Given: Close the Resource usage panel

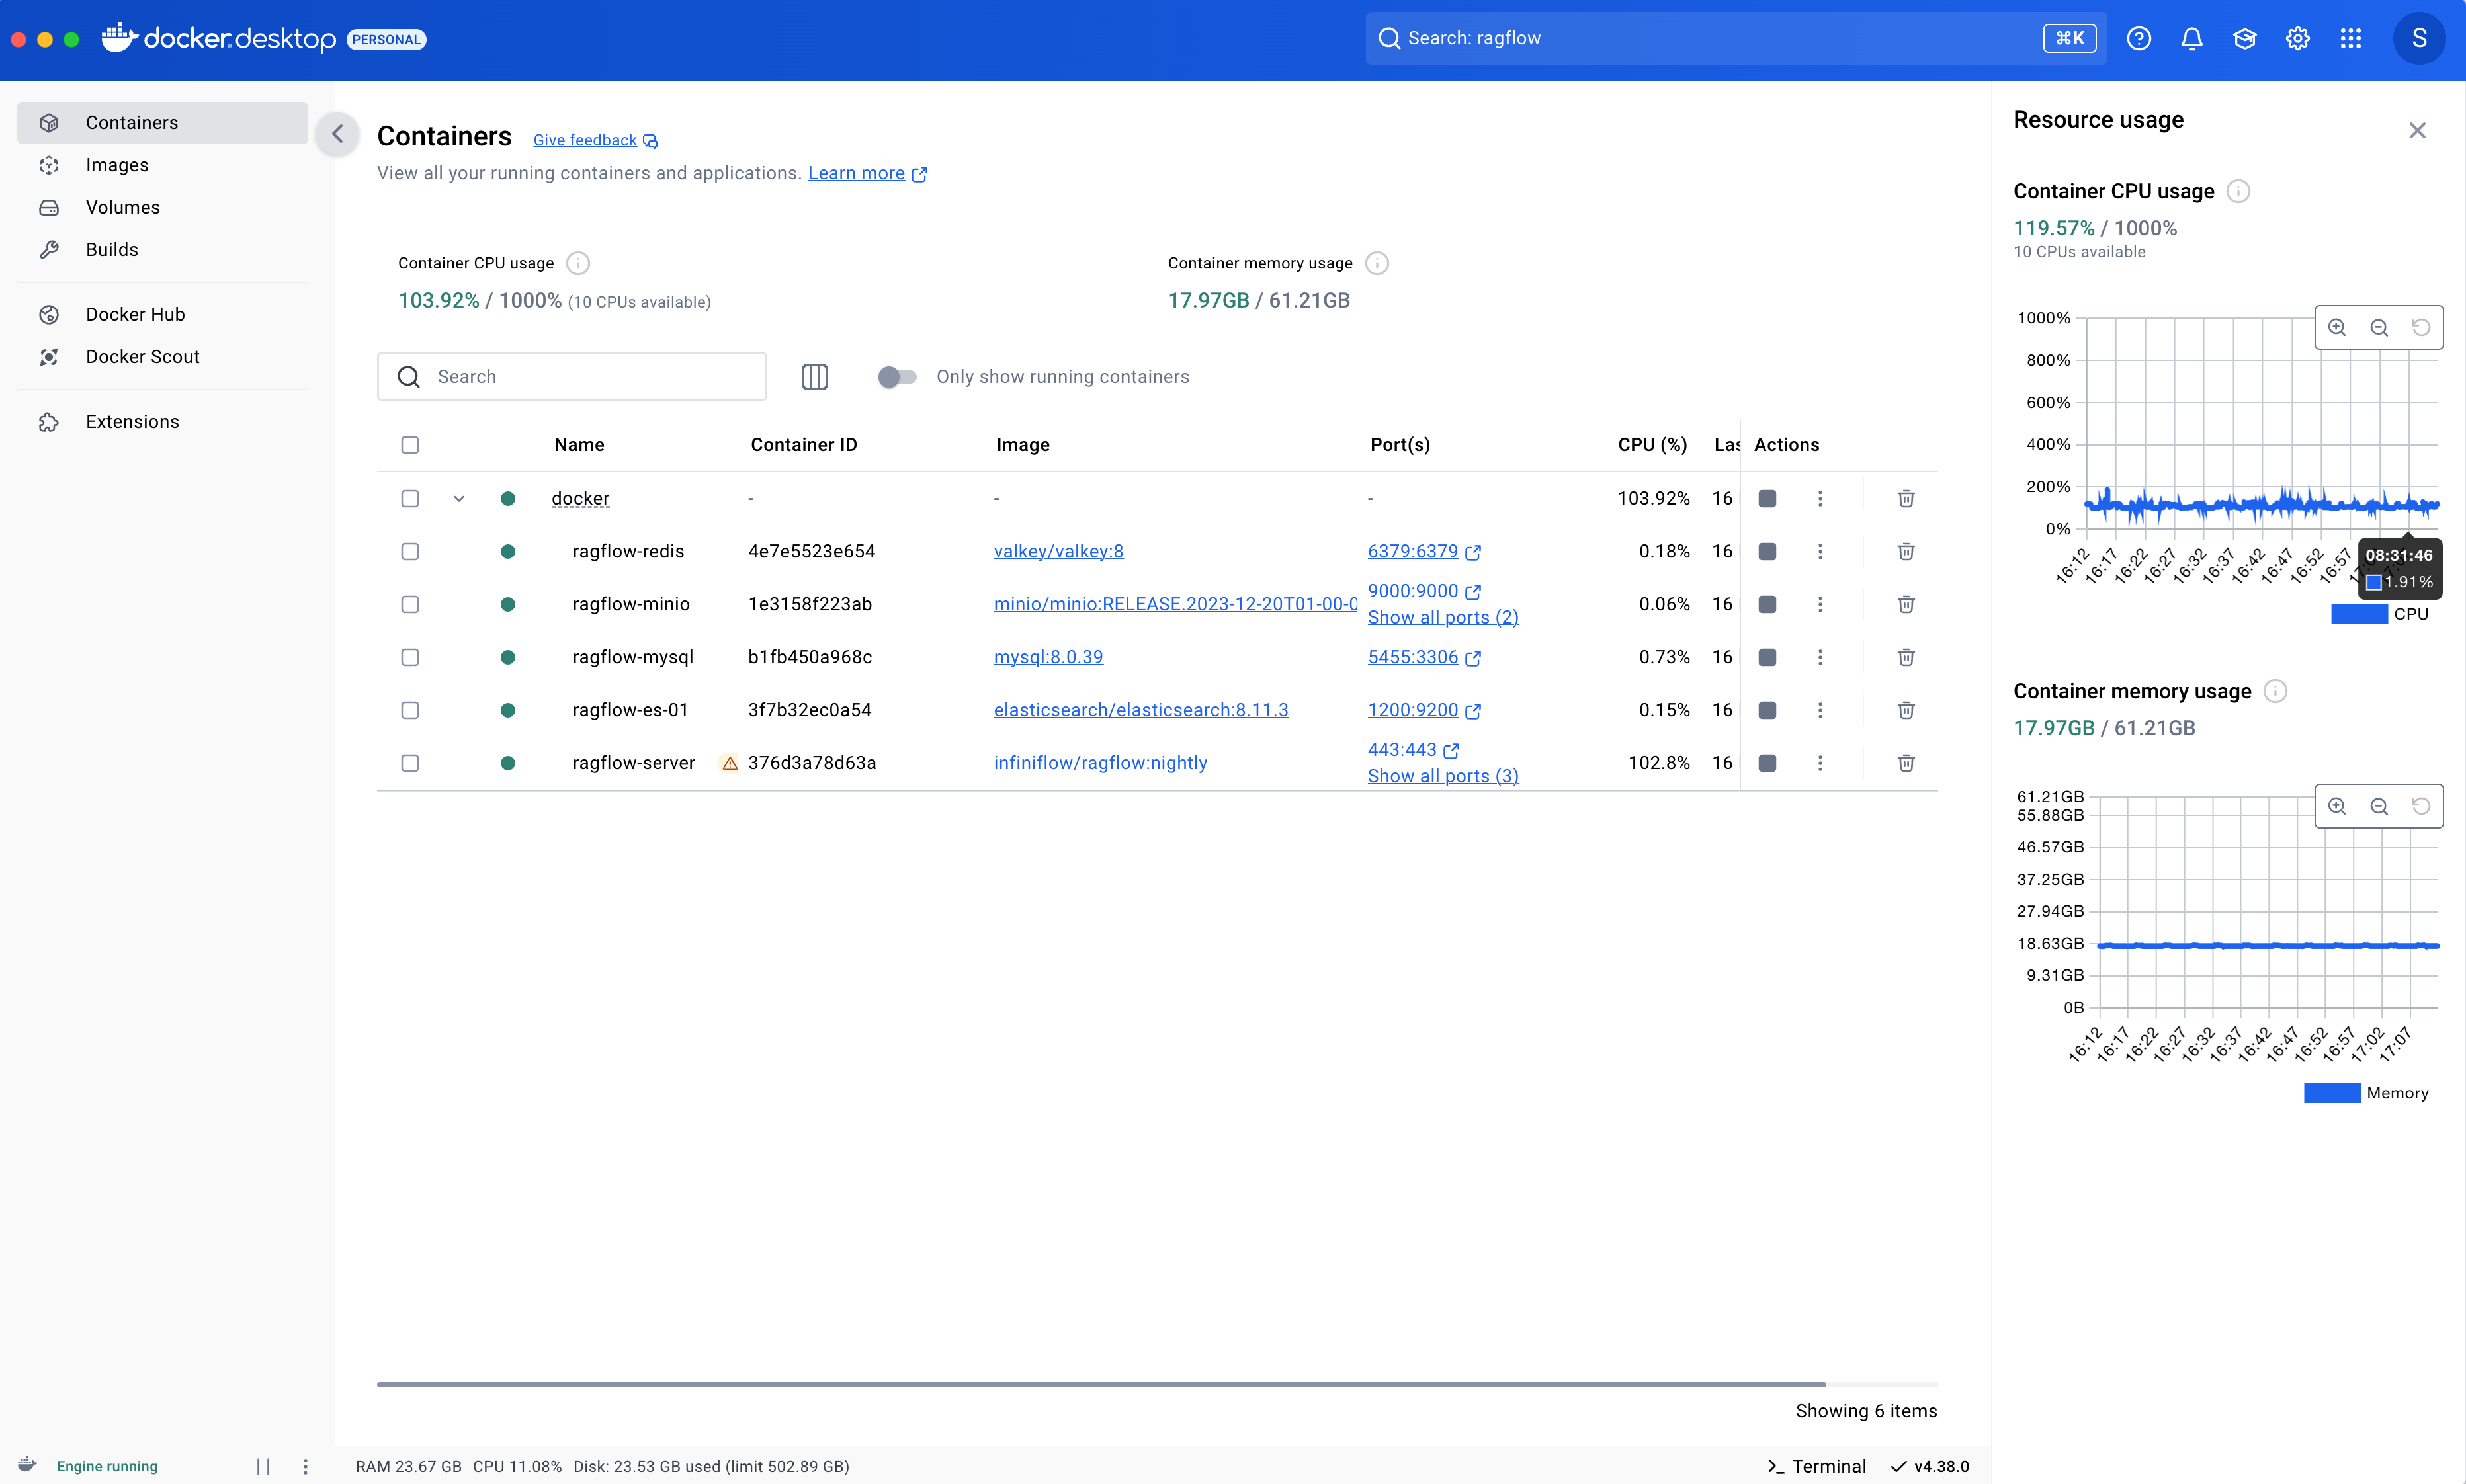Looking at the screenshot, I should [x=2417, y=130].
